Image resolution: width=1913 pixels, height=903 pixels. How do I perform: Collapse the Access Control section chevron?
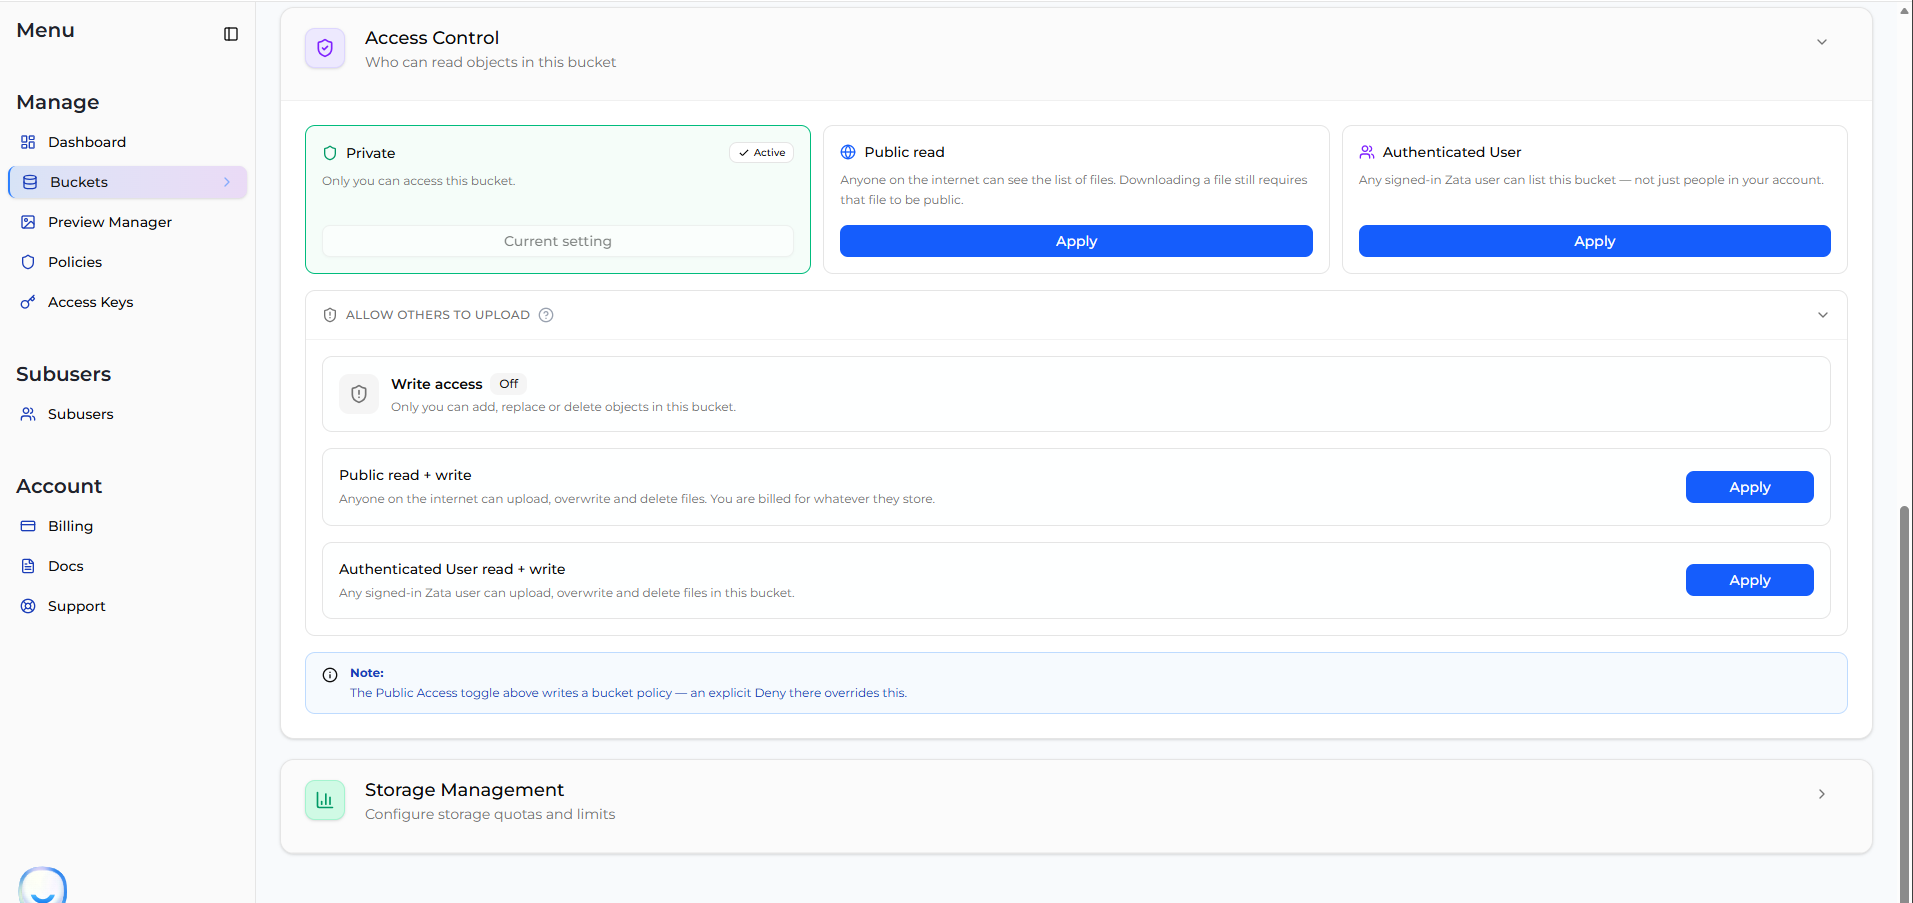click(1822, 42)
